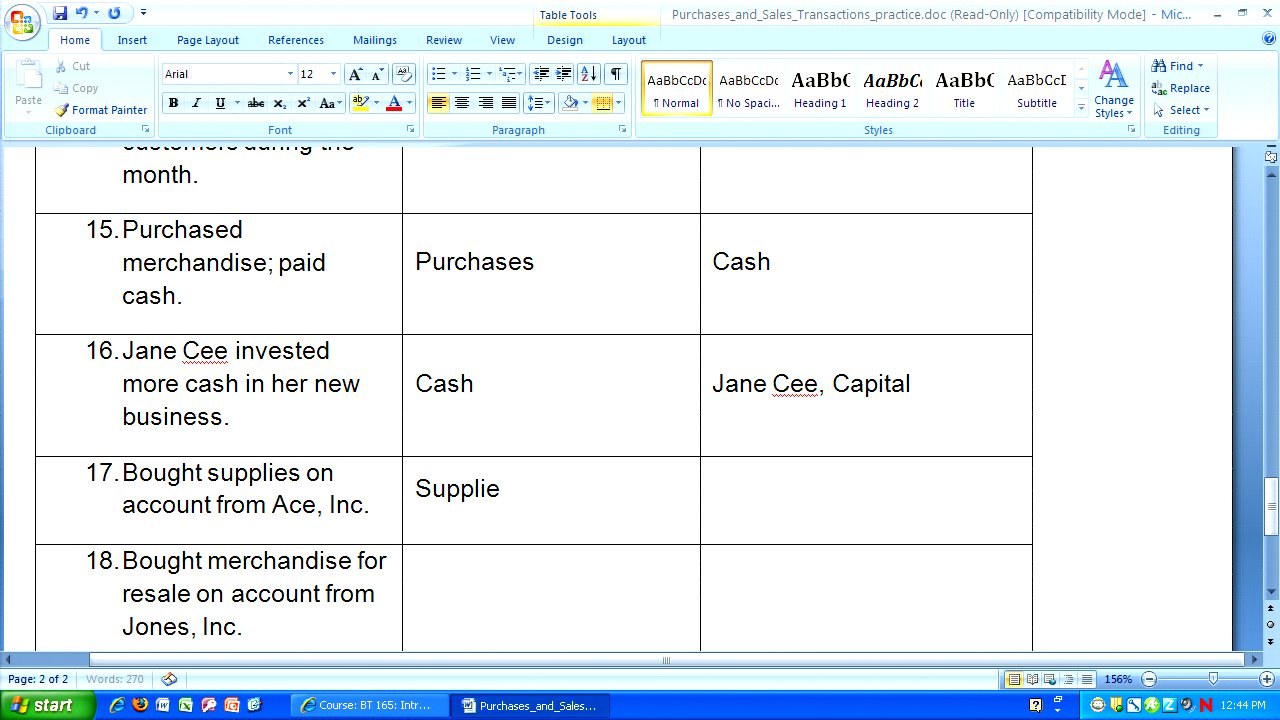The height and width of the screenshot is (720, 1280).
Task: Click the zoom slider handle
Action: point(1212,680)
